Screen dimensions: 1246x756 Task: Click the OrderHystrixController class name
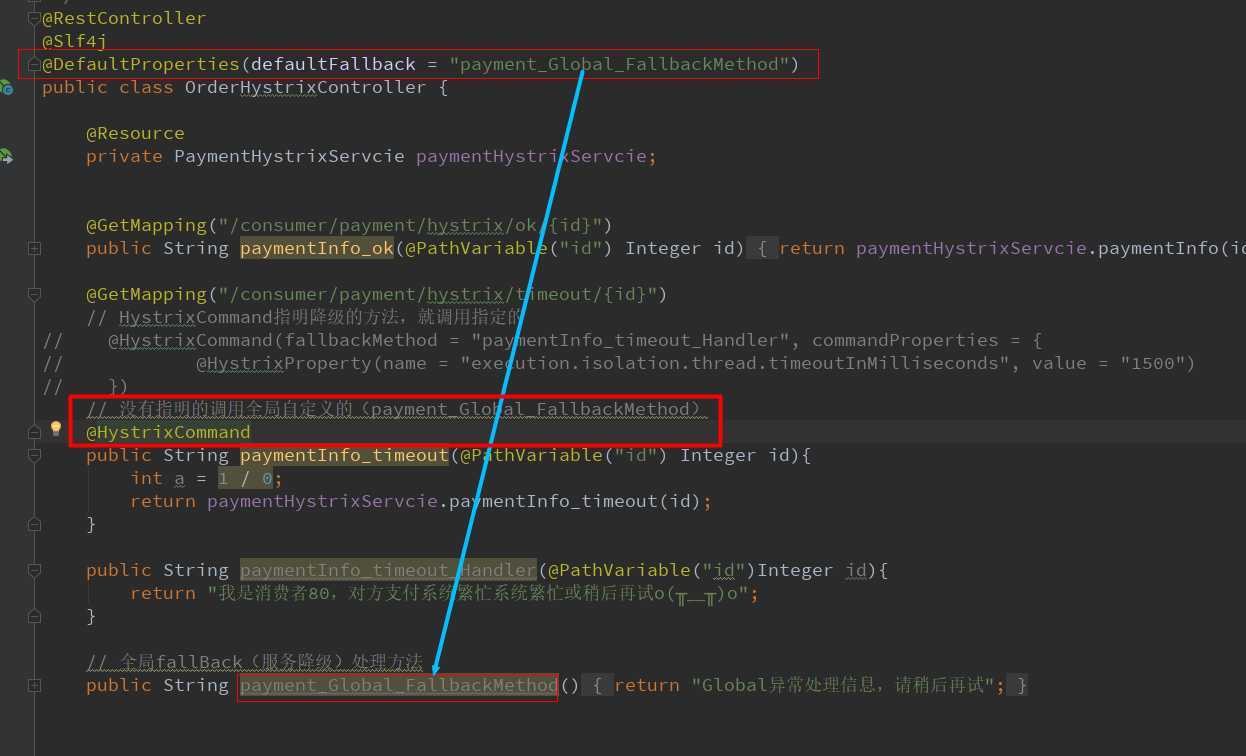point(305,87)
